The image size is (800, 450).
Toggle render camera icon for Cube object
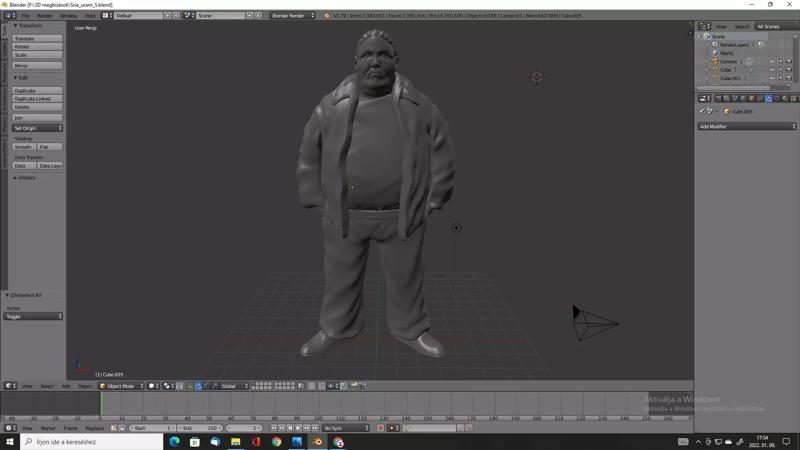789,70
